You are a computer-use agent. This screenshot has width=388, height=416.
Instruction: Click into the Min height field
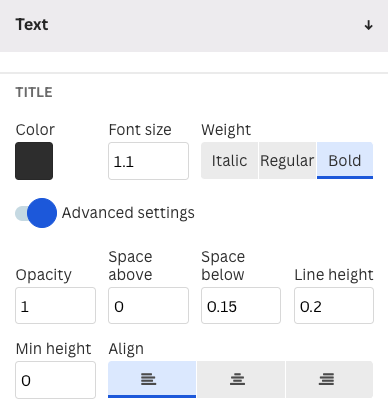coord(55,380)
